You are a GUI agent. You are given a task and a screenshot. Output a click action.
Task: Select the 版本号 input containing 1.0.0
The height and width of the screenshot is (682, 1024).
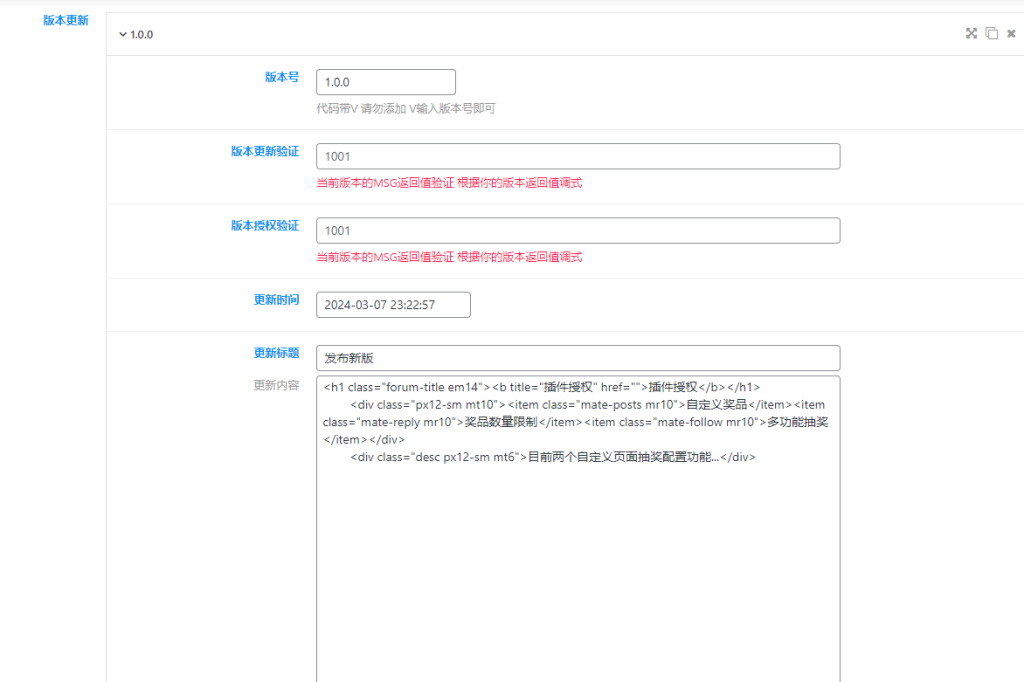385,82
